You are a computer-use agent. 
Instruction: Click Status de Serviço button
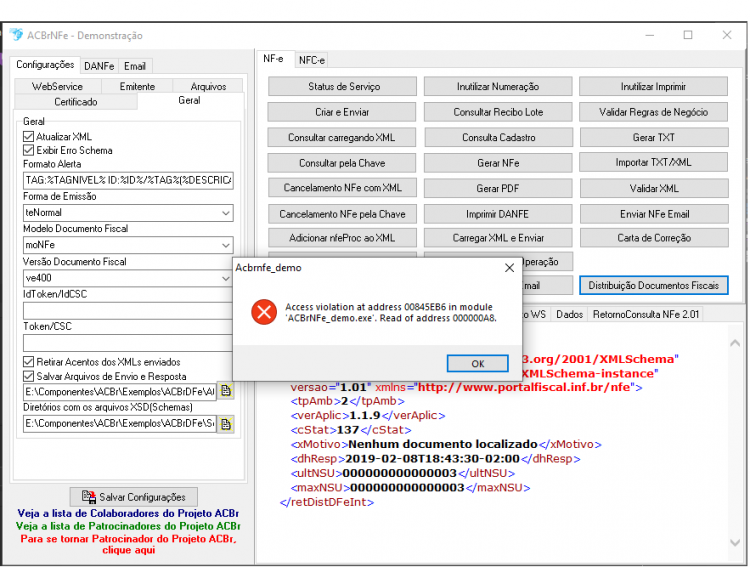pos(342,87)
